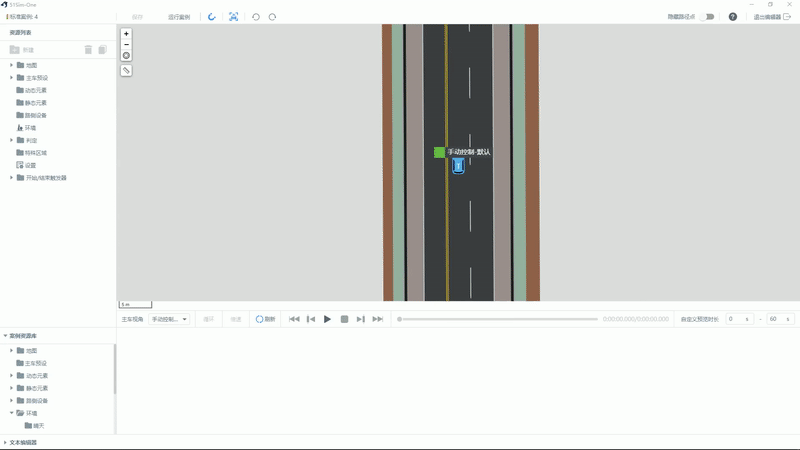Expand the 判定 folder in resource list
Image resolution: width=800 pixels, height=450 pixels.
pos(11,140)
